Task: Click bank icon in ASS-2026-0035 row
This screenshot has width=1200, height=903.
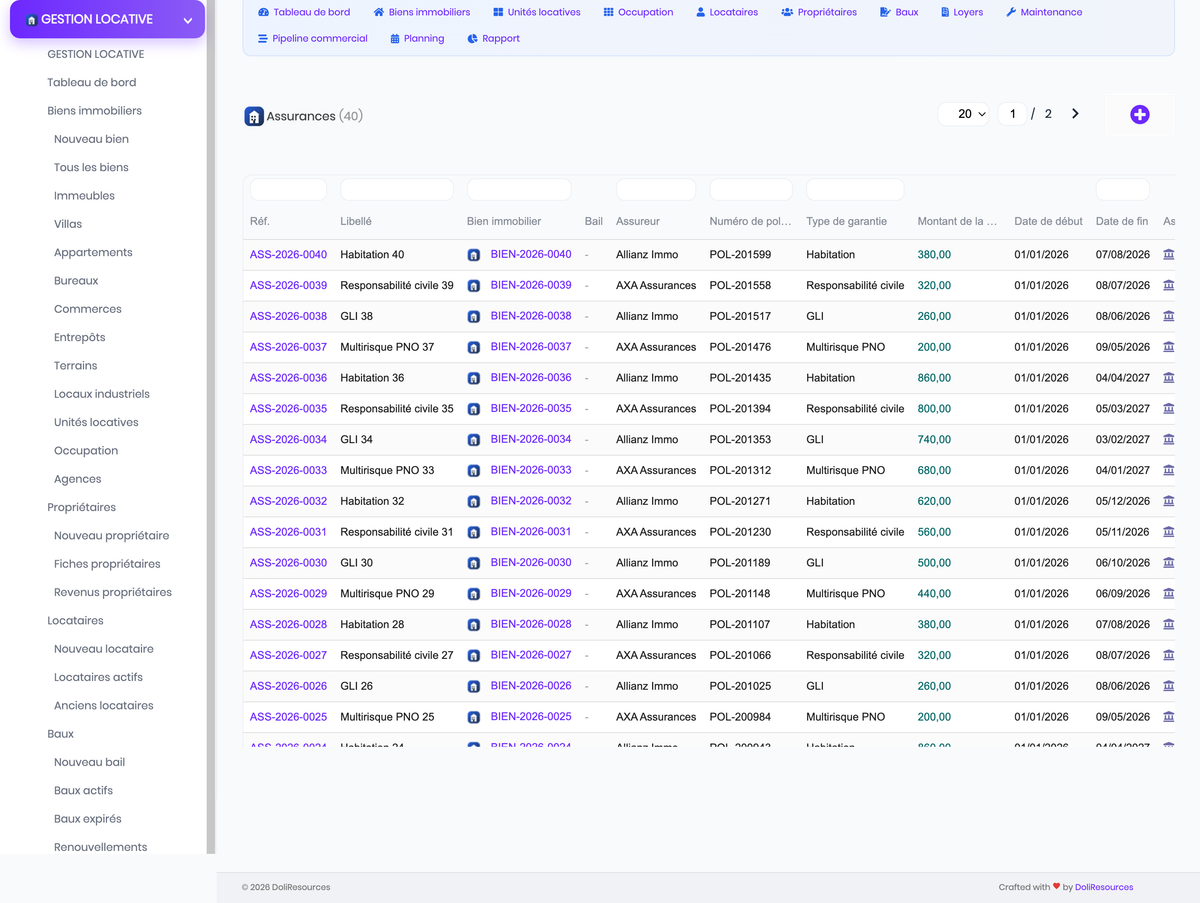Action: [x=1169, y=408]
